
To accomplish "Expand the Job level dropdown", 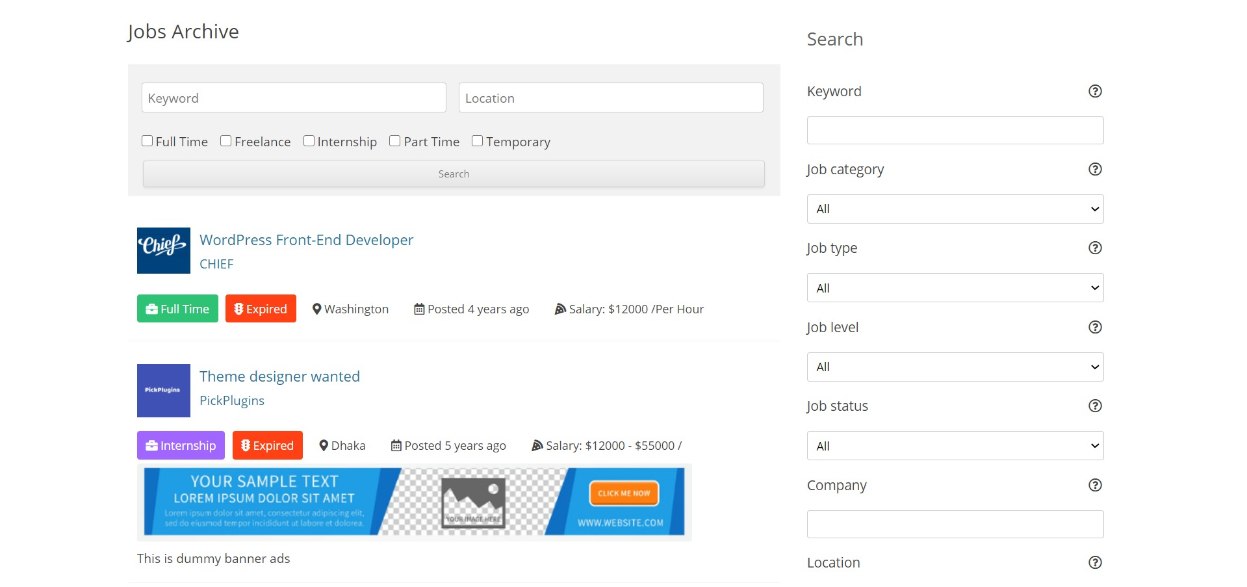I will 955,367.
